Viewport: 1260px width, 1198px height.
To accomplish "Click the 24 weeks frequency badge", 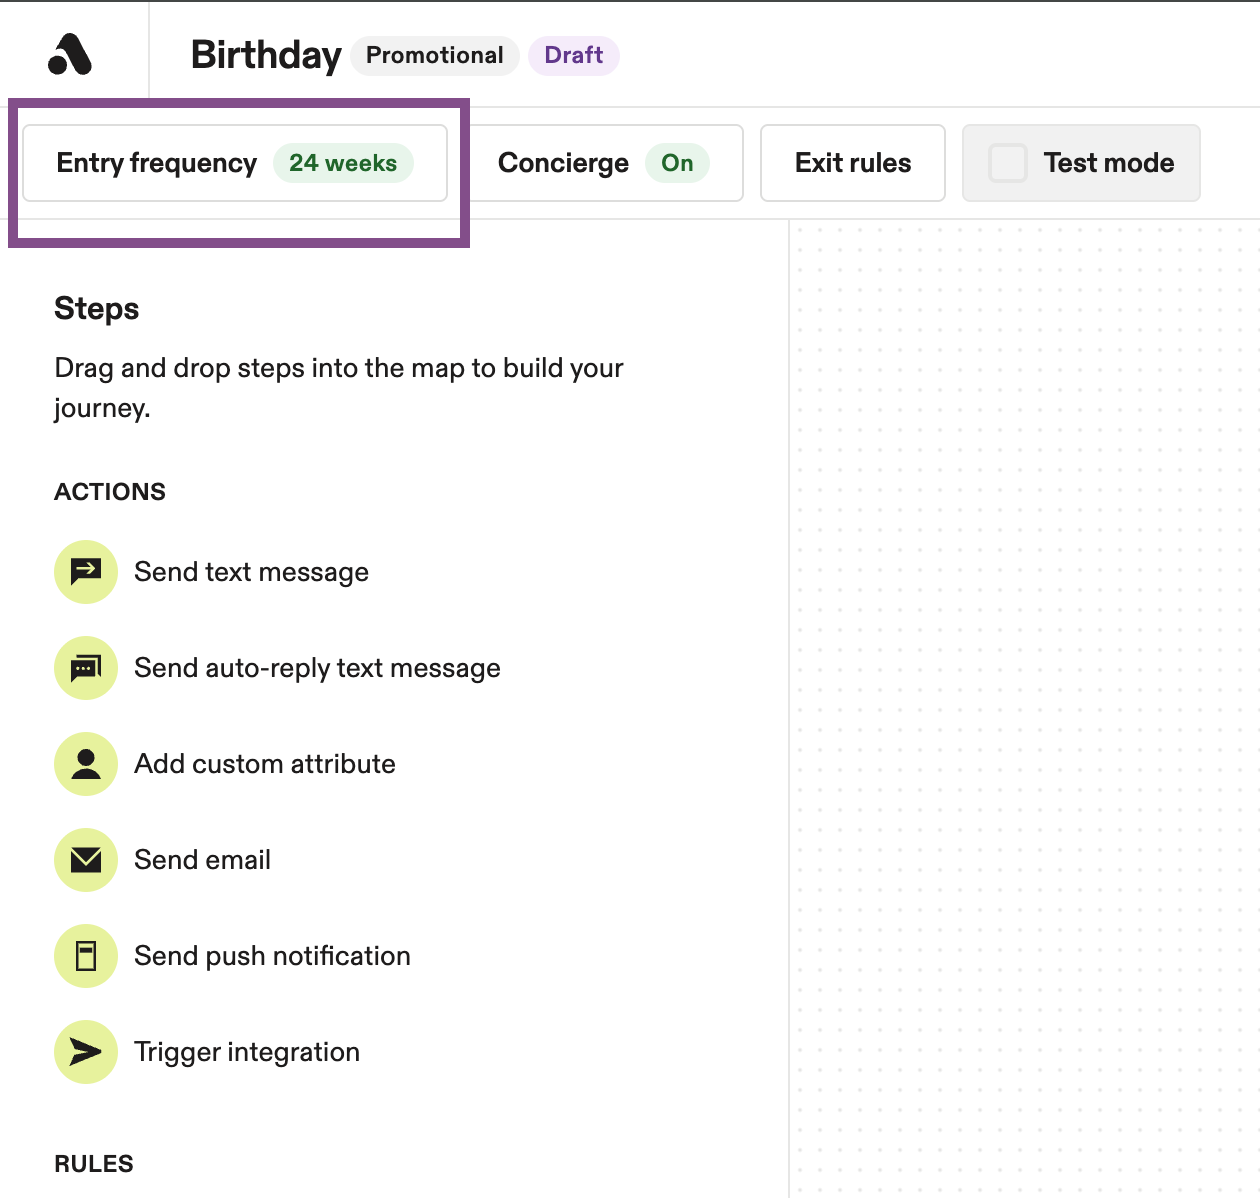I will [343, 163].
